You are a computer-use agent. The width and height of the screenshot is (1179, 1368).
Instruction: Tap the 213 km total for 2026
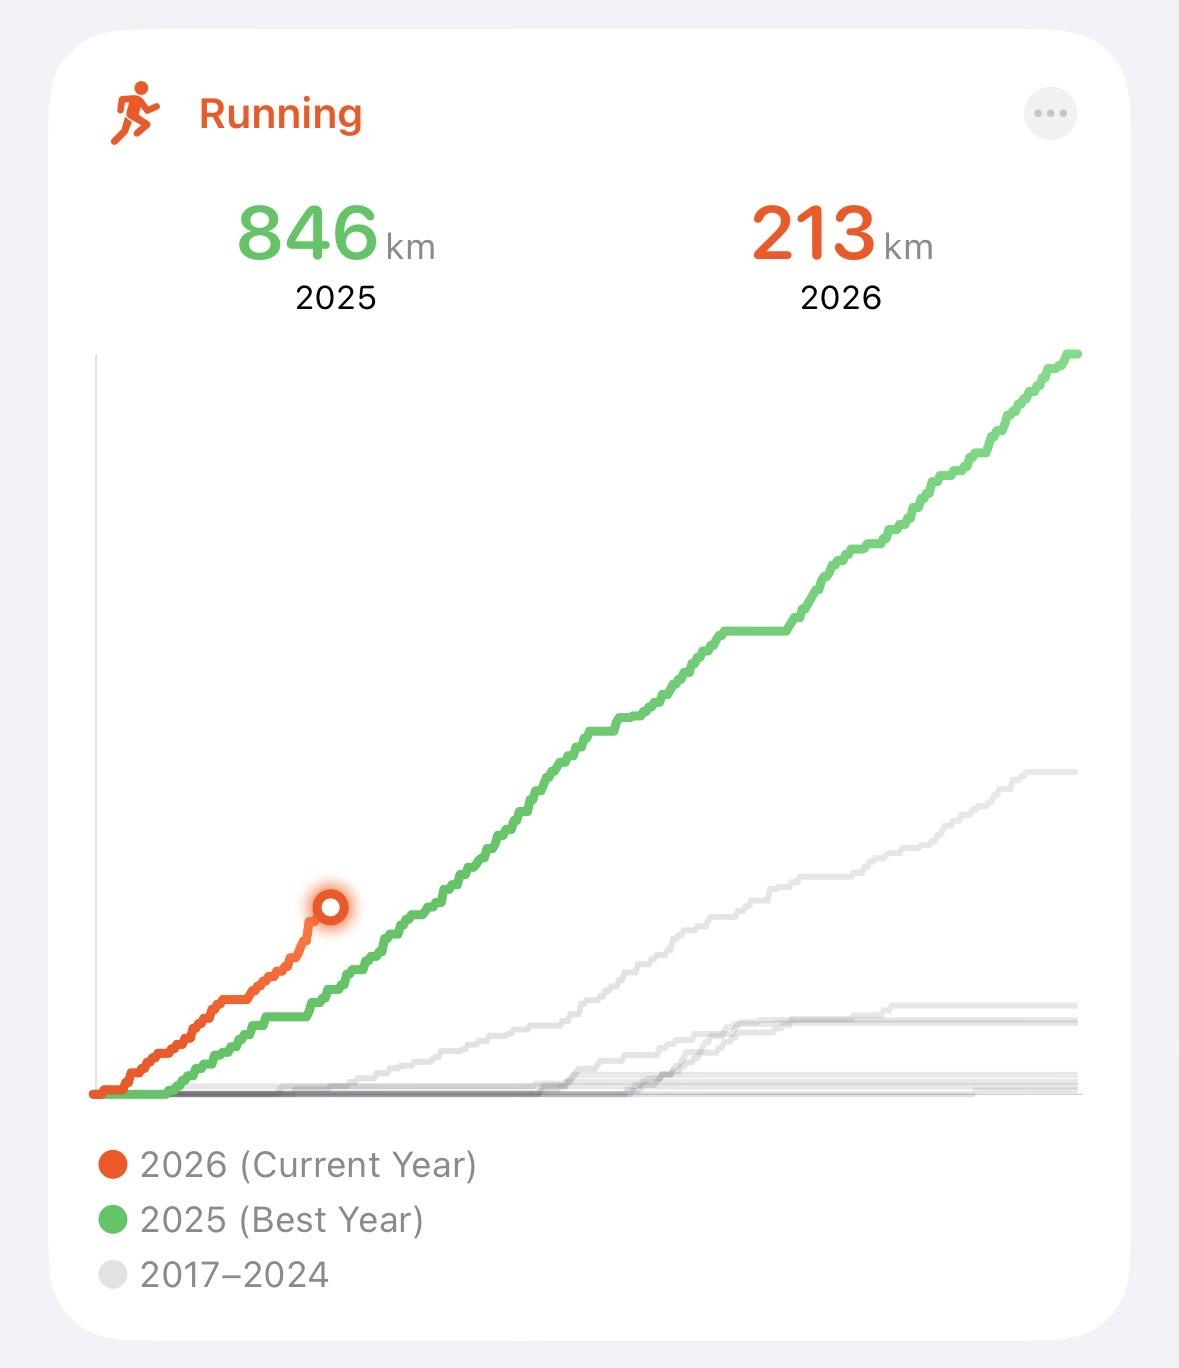[813, 233]
